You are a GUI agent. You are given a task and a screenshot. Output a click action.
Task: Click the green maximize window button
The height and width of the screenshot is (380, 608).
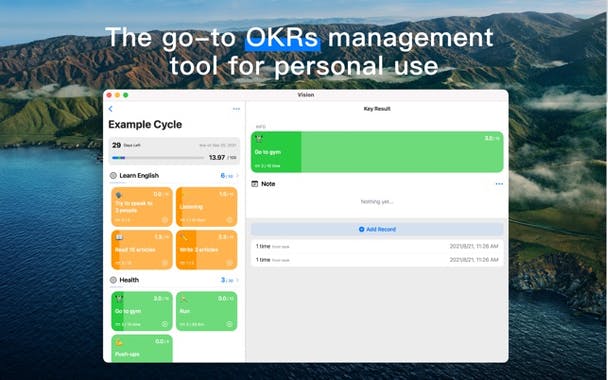pyautogui.click(x=126, y=95)
